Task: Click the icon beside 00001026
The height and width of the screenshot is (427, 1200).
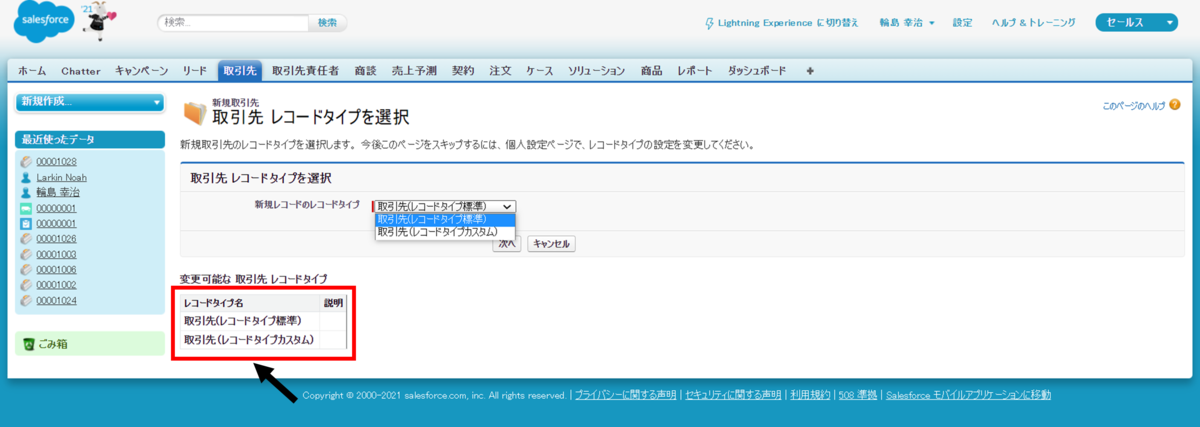Action: 26,239
